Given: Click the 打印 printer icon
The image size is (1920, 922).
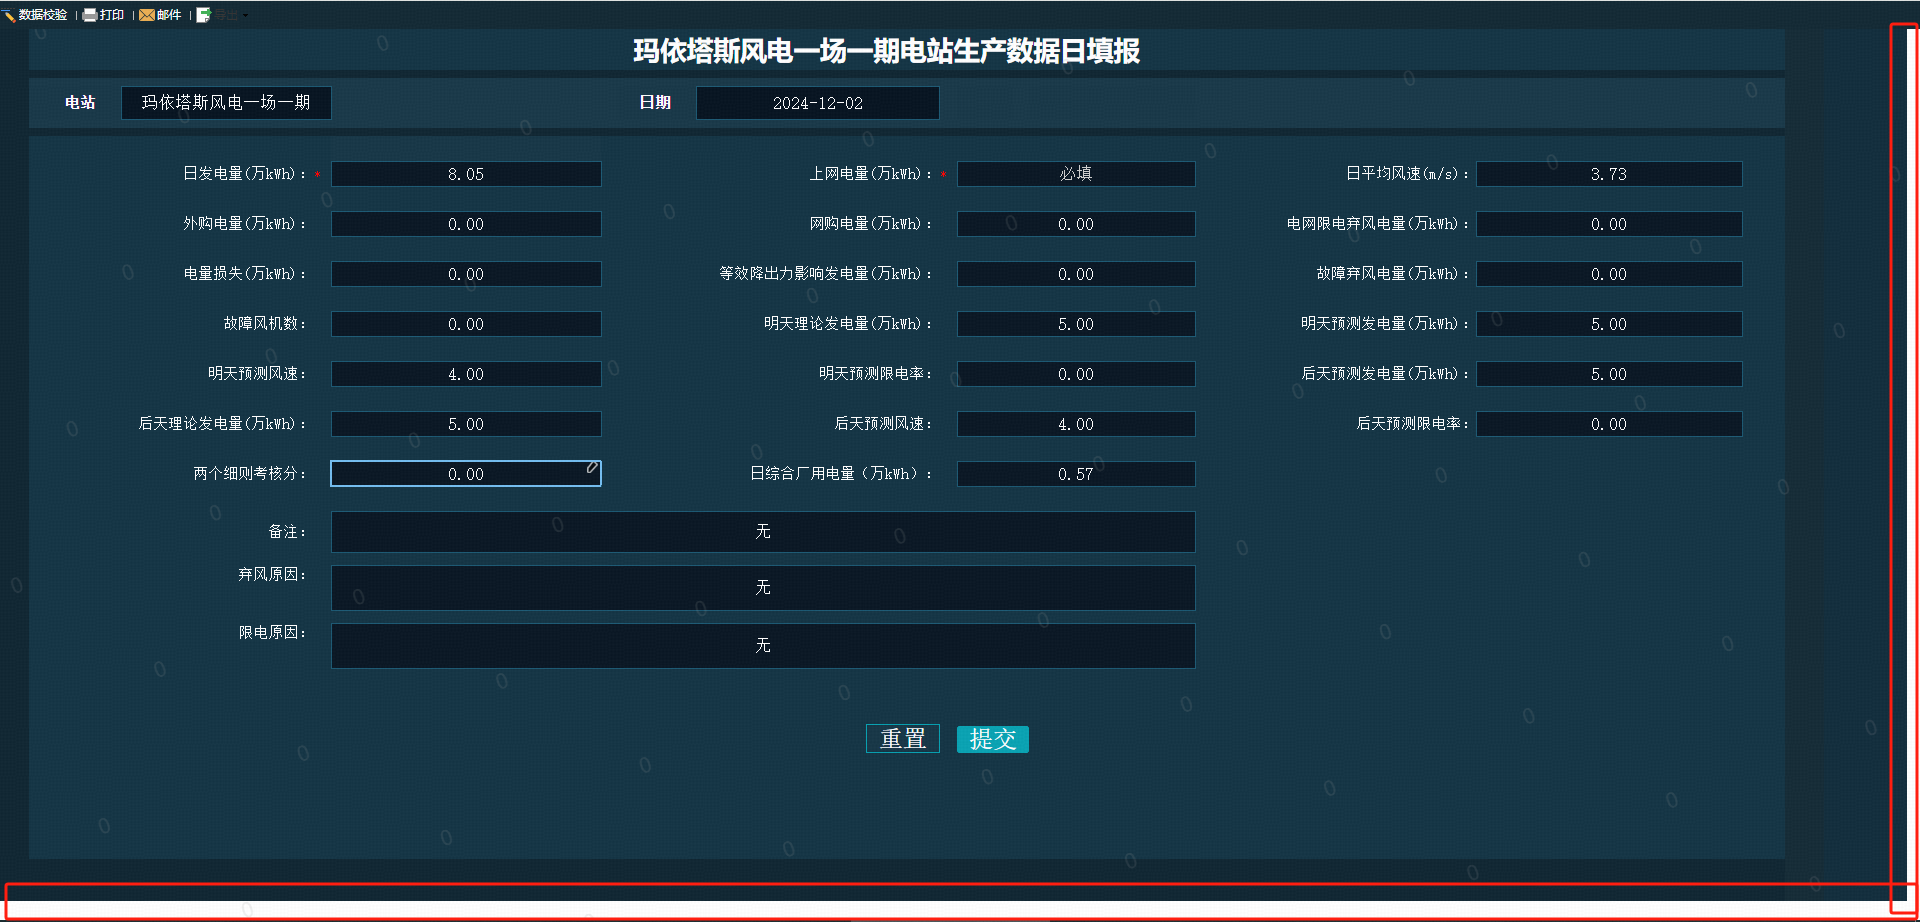Looking at the screenshot, I should (x=90, y=15).
